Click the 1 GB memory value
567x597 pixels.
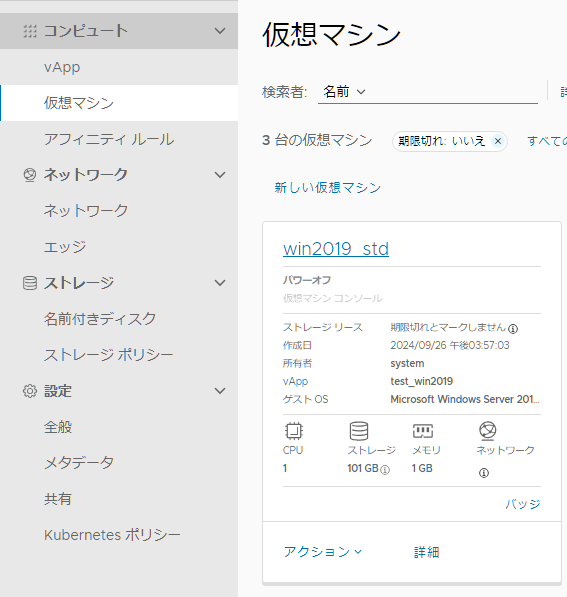coord(422,468)
